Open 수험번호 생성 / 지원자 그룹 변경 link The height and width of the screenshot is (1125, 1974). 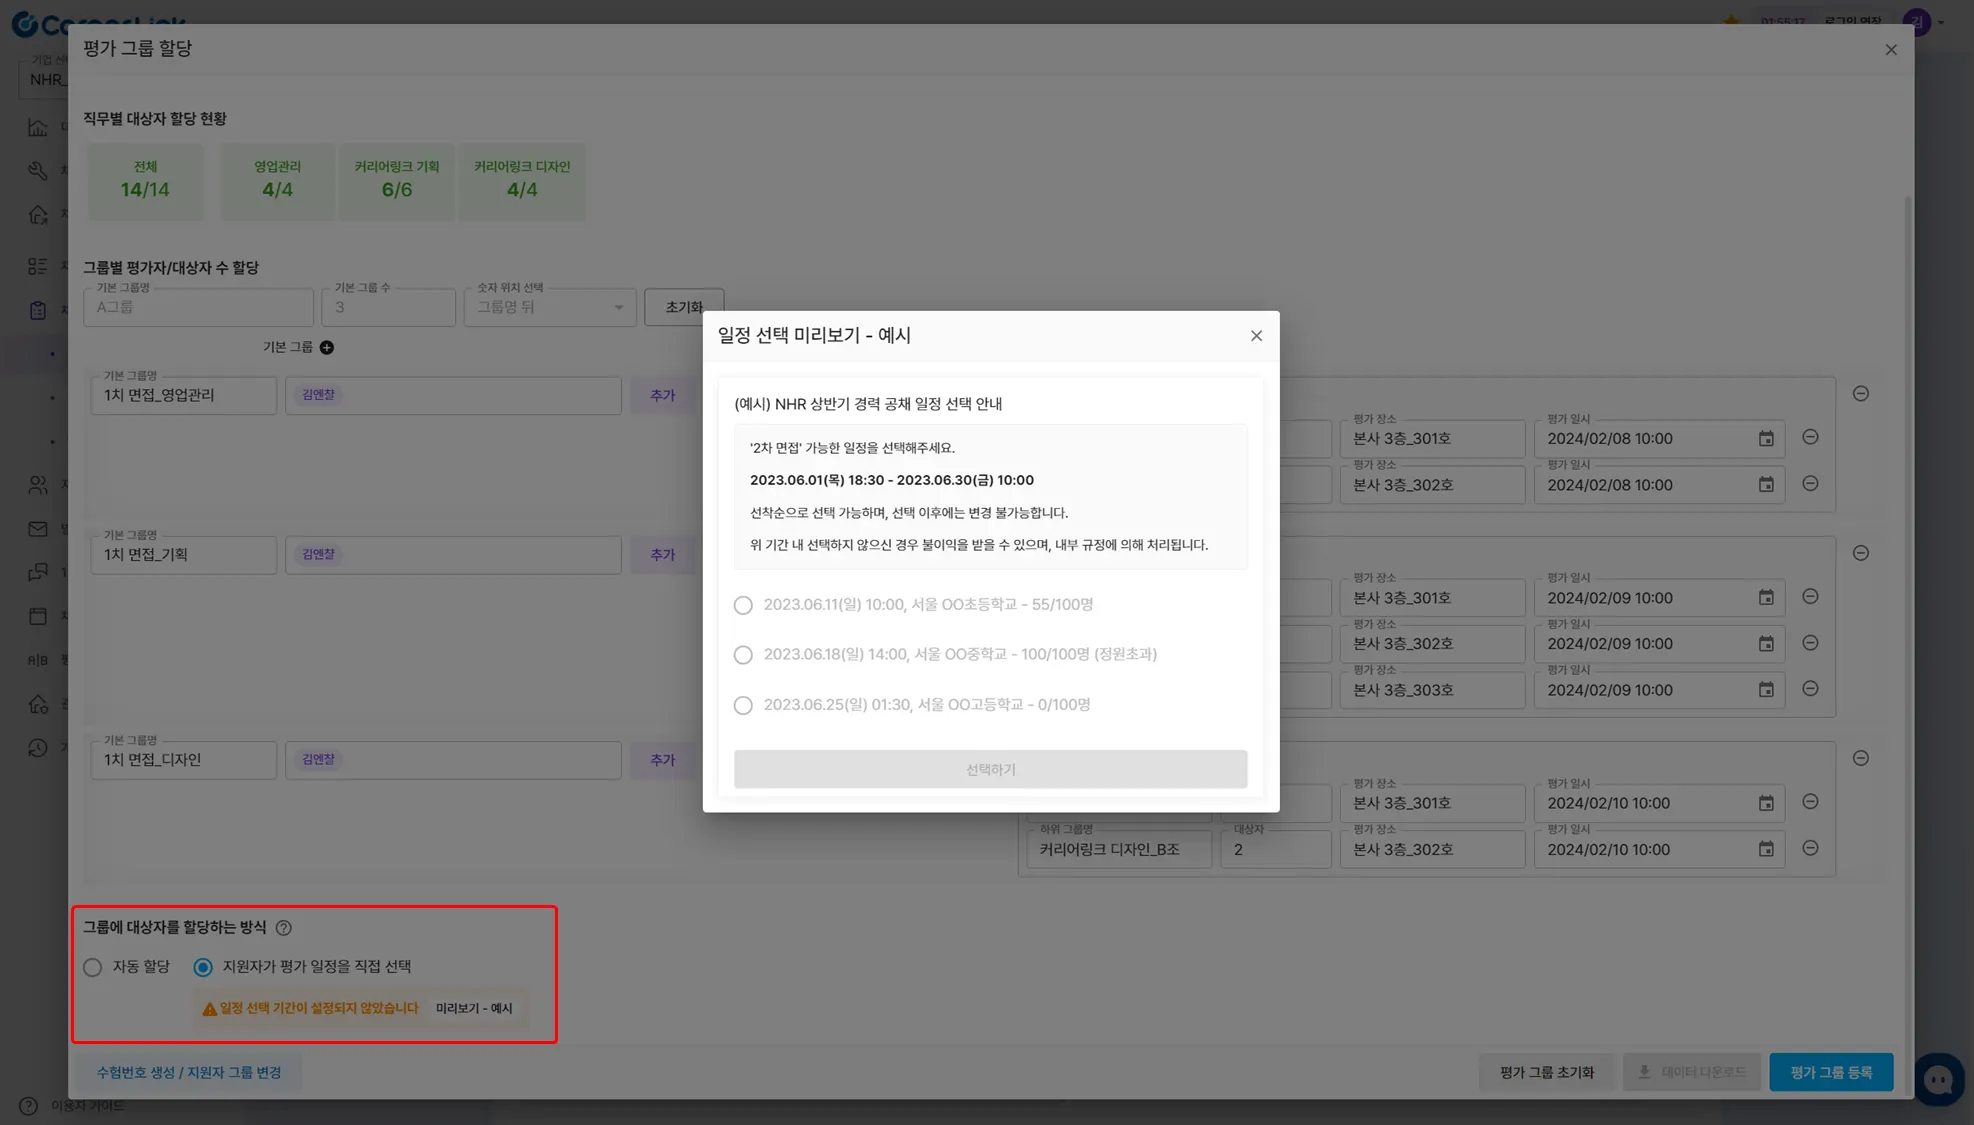tap(189, 1072)
